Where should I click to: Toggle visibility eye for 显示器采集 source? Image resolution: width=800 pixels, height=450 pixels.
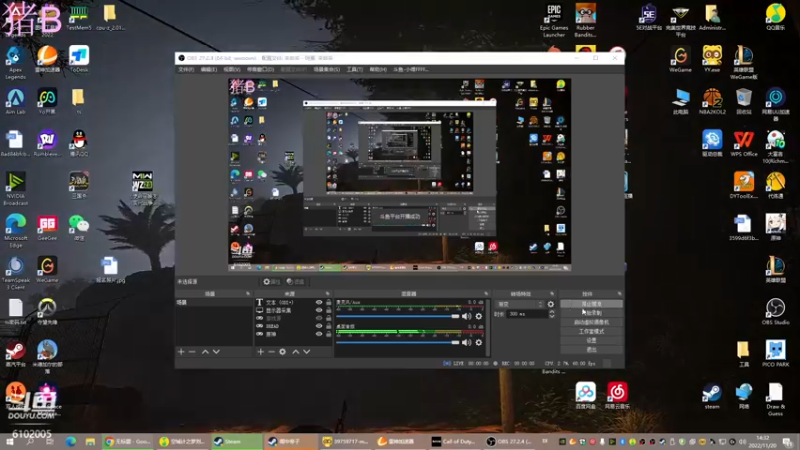click(319, 310)
